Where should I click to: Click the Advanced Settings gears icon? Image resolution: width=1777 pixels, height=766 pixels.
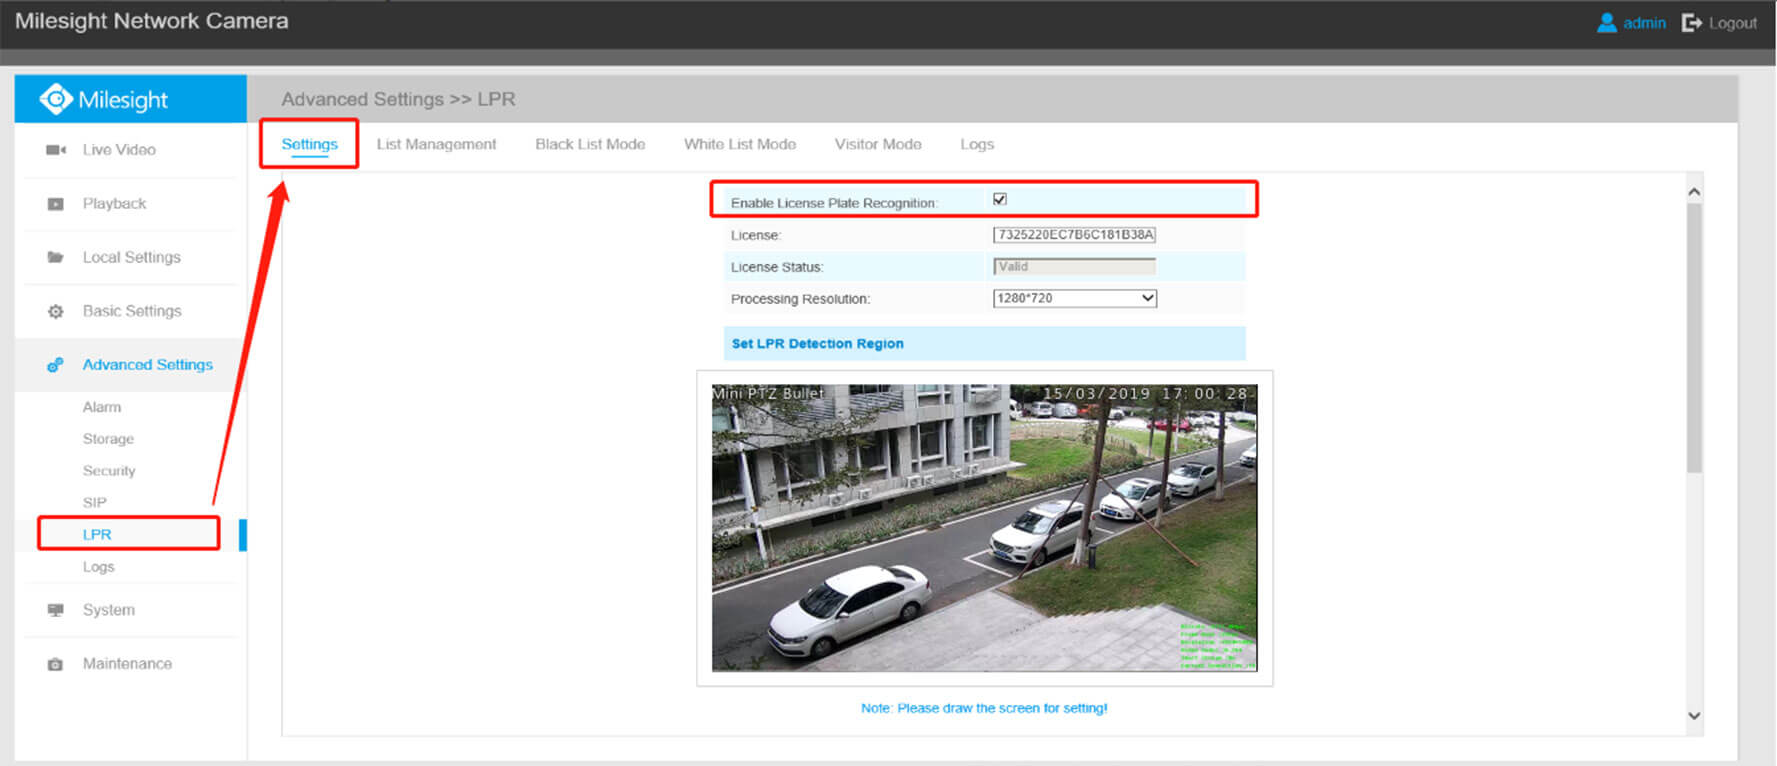tap(56, 365)
